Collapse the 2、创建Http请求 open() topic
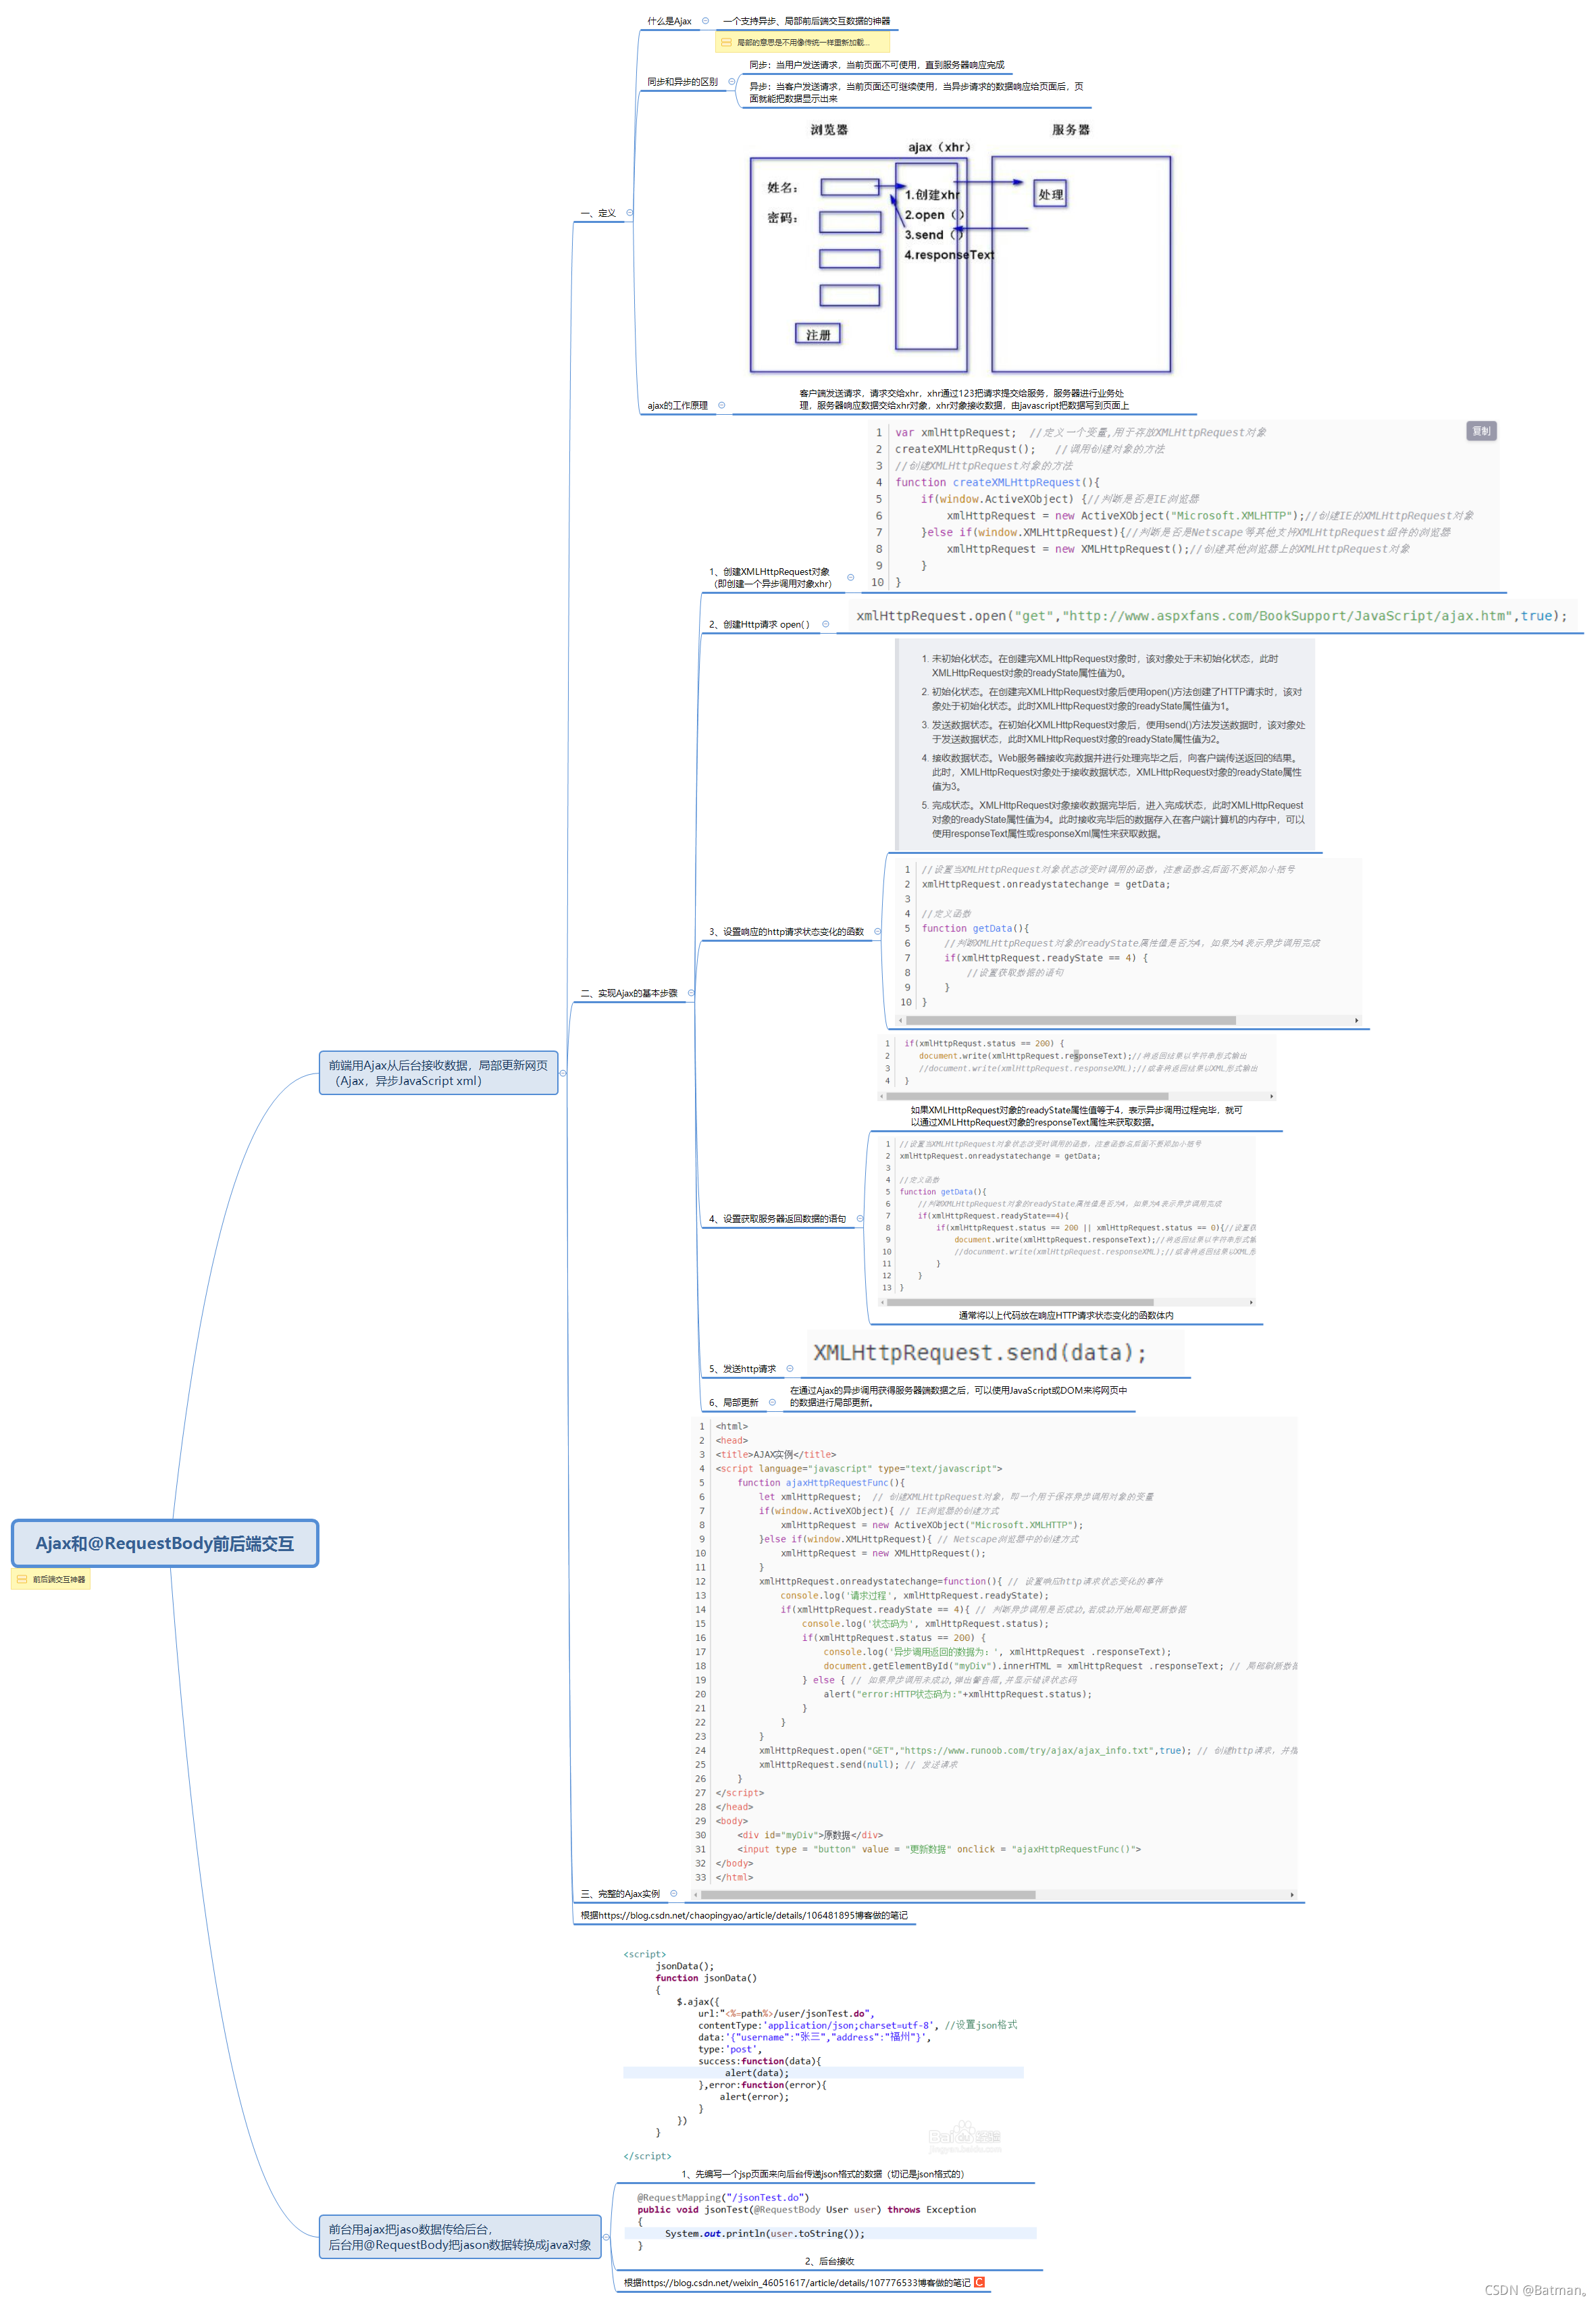This screenshot has height=2303, width=1596. click(x=825, y=624)
